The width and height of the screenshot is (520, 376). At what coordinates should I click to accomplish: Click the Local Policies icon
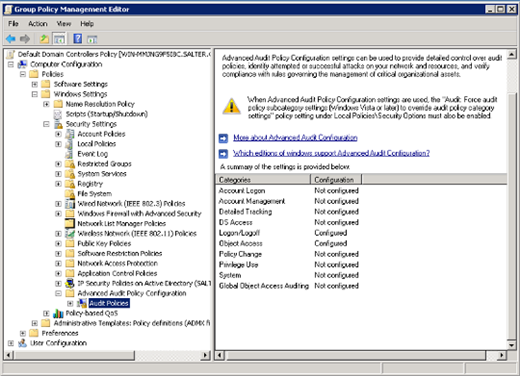(x=69, y=144)
